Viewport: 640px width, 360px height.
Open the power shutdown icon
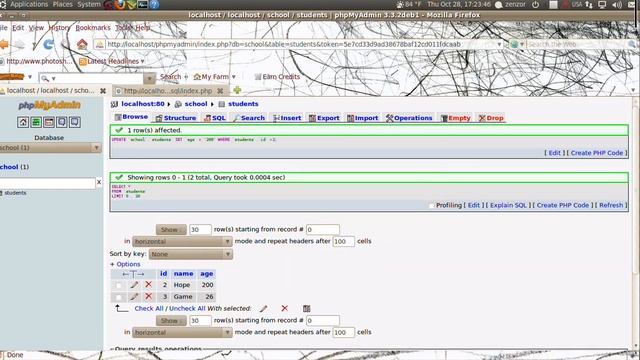click(536, 4)
